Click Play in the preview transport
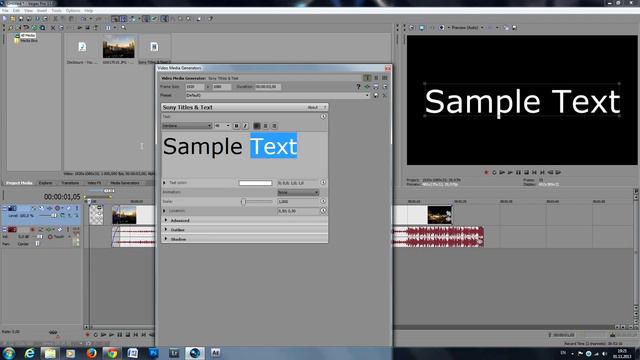 tap(510, 173)
